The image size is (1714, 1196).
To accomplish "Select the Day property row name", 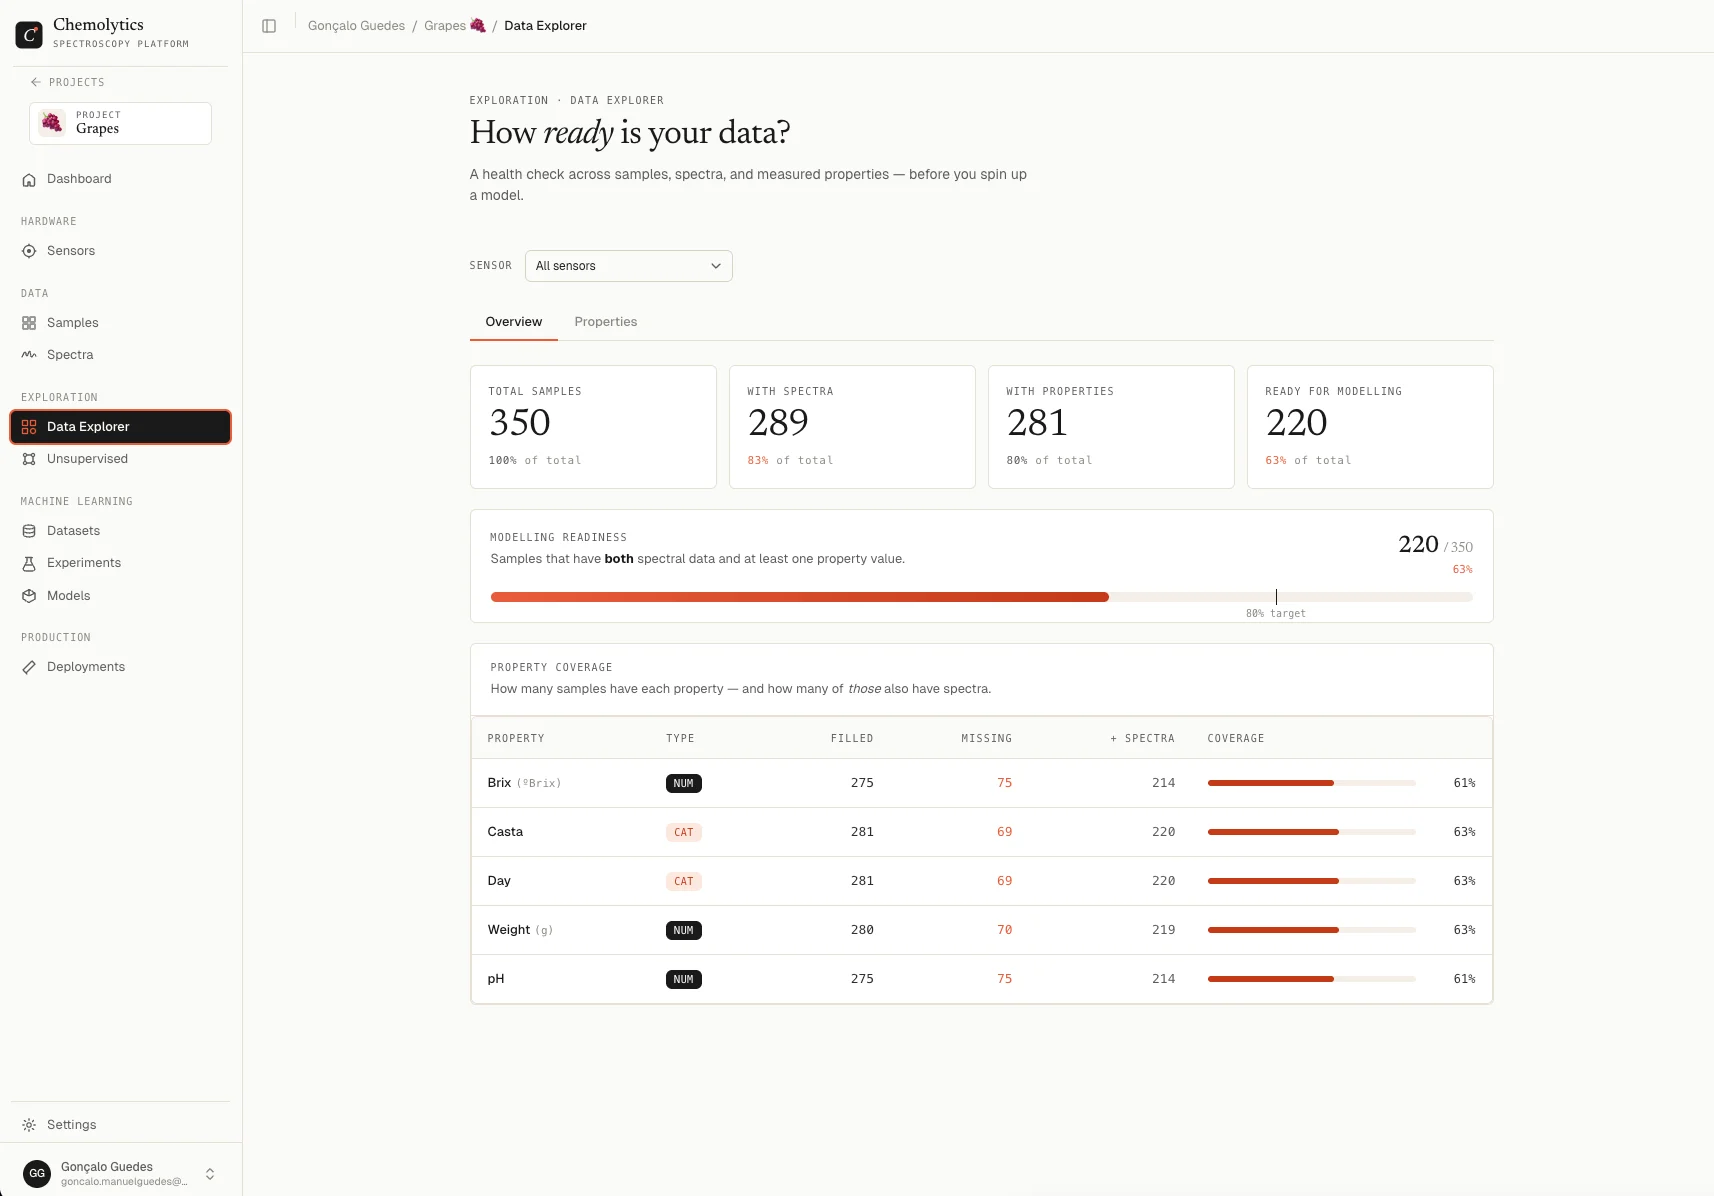I will click(x=499, y=881).
